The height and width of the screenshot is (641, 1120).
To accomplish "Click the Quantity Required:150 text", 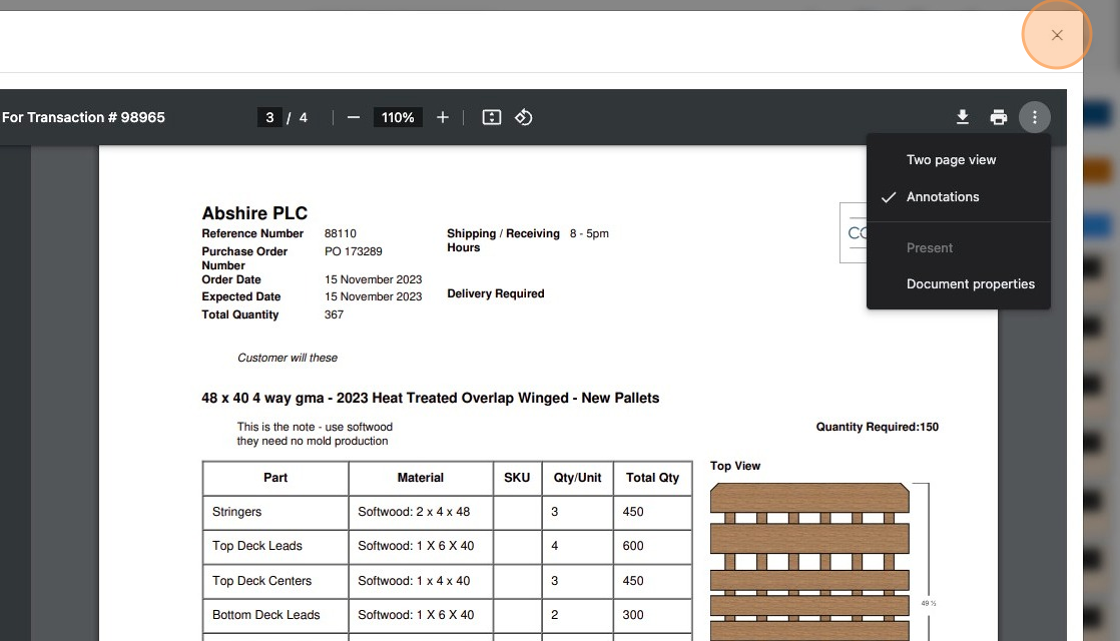I will coord(877,427).
